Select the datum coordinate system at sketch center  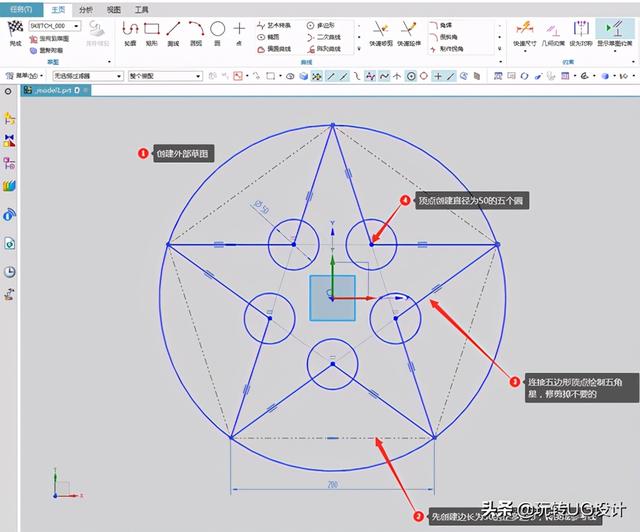click(332, 297)
